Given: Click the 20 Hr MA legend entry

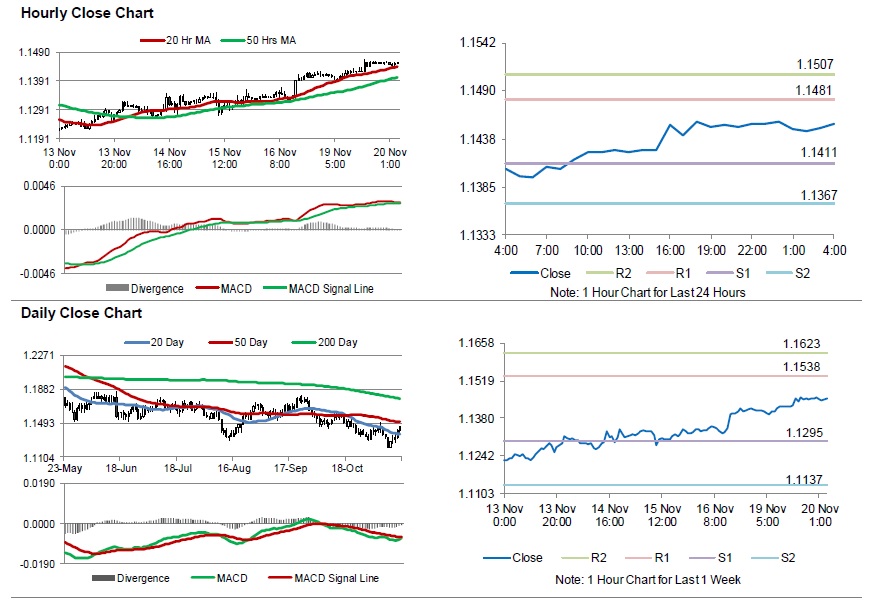Looking at the screenshot, I should [175, 40].
